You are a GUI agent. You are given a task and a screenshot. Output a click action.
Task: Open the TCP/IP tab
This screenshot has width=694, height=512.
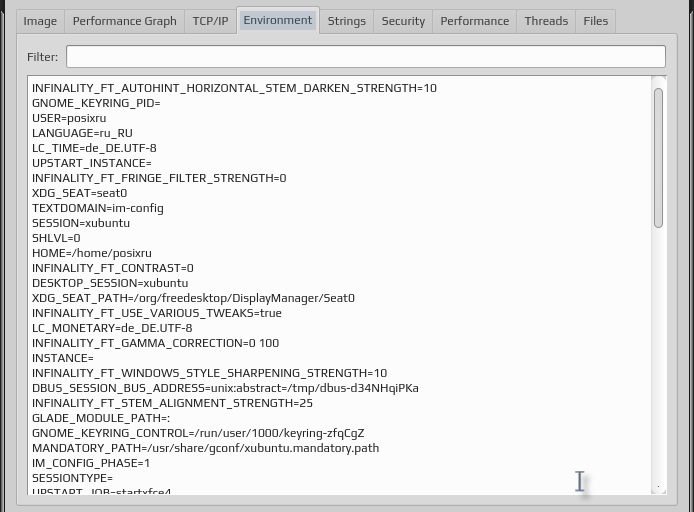210,21
